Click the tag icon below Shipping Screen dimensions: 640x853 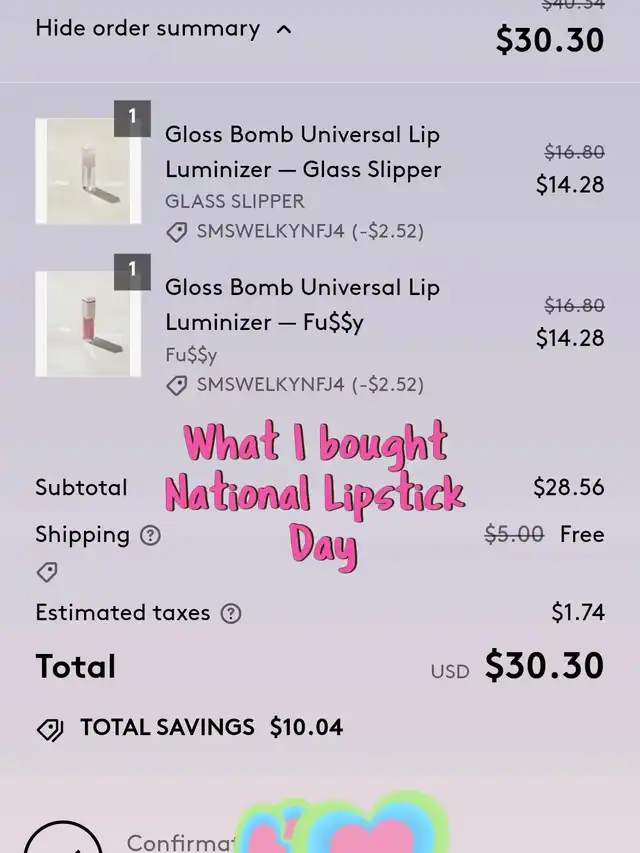(x=47, y=573)
